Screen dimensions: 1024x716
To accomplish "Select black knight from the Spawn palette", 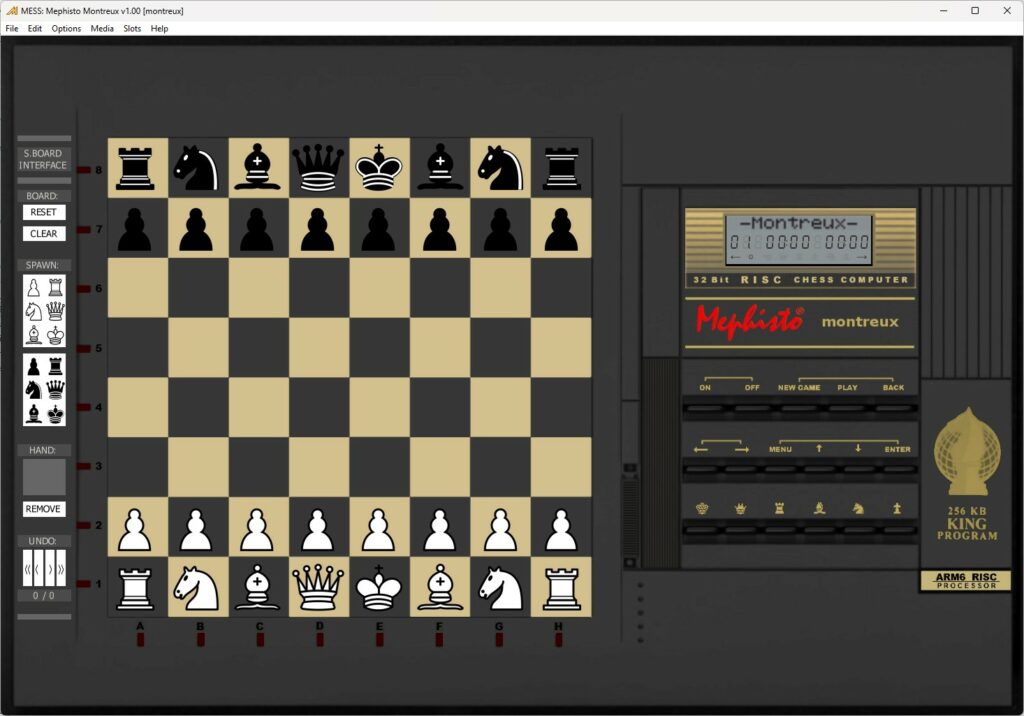I will coord(34,389).
